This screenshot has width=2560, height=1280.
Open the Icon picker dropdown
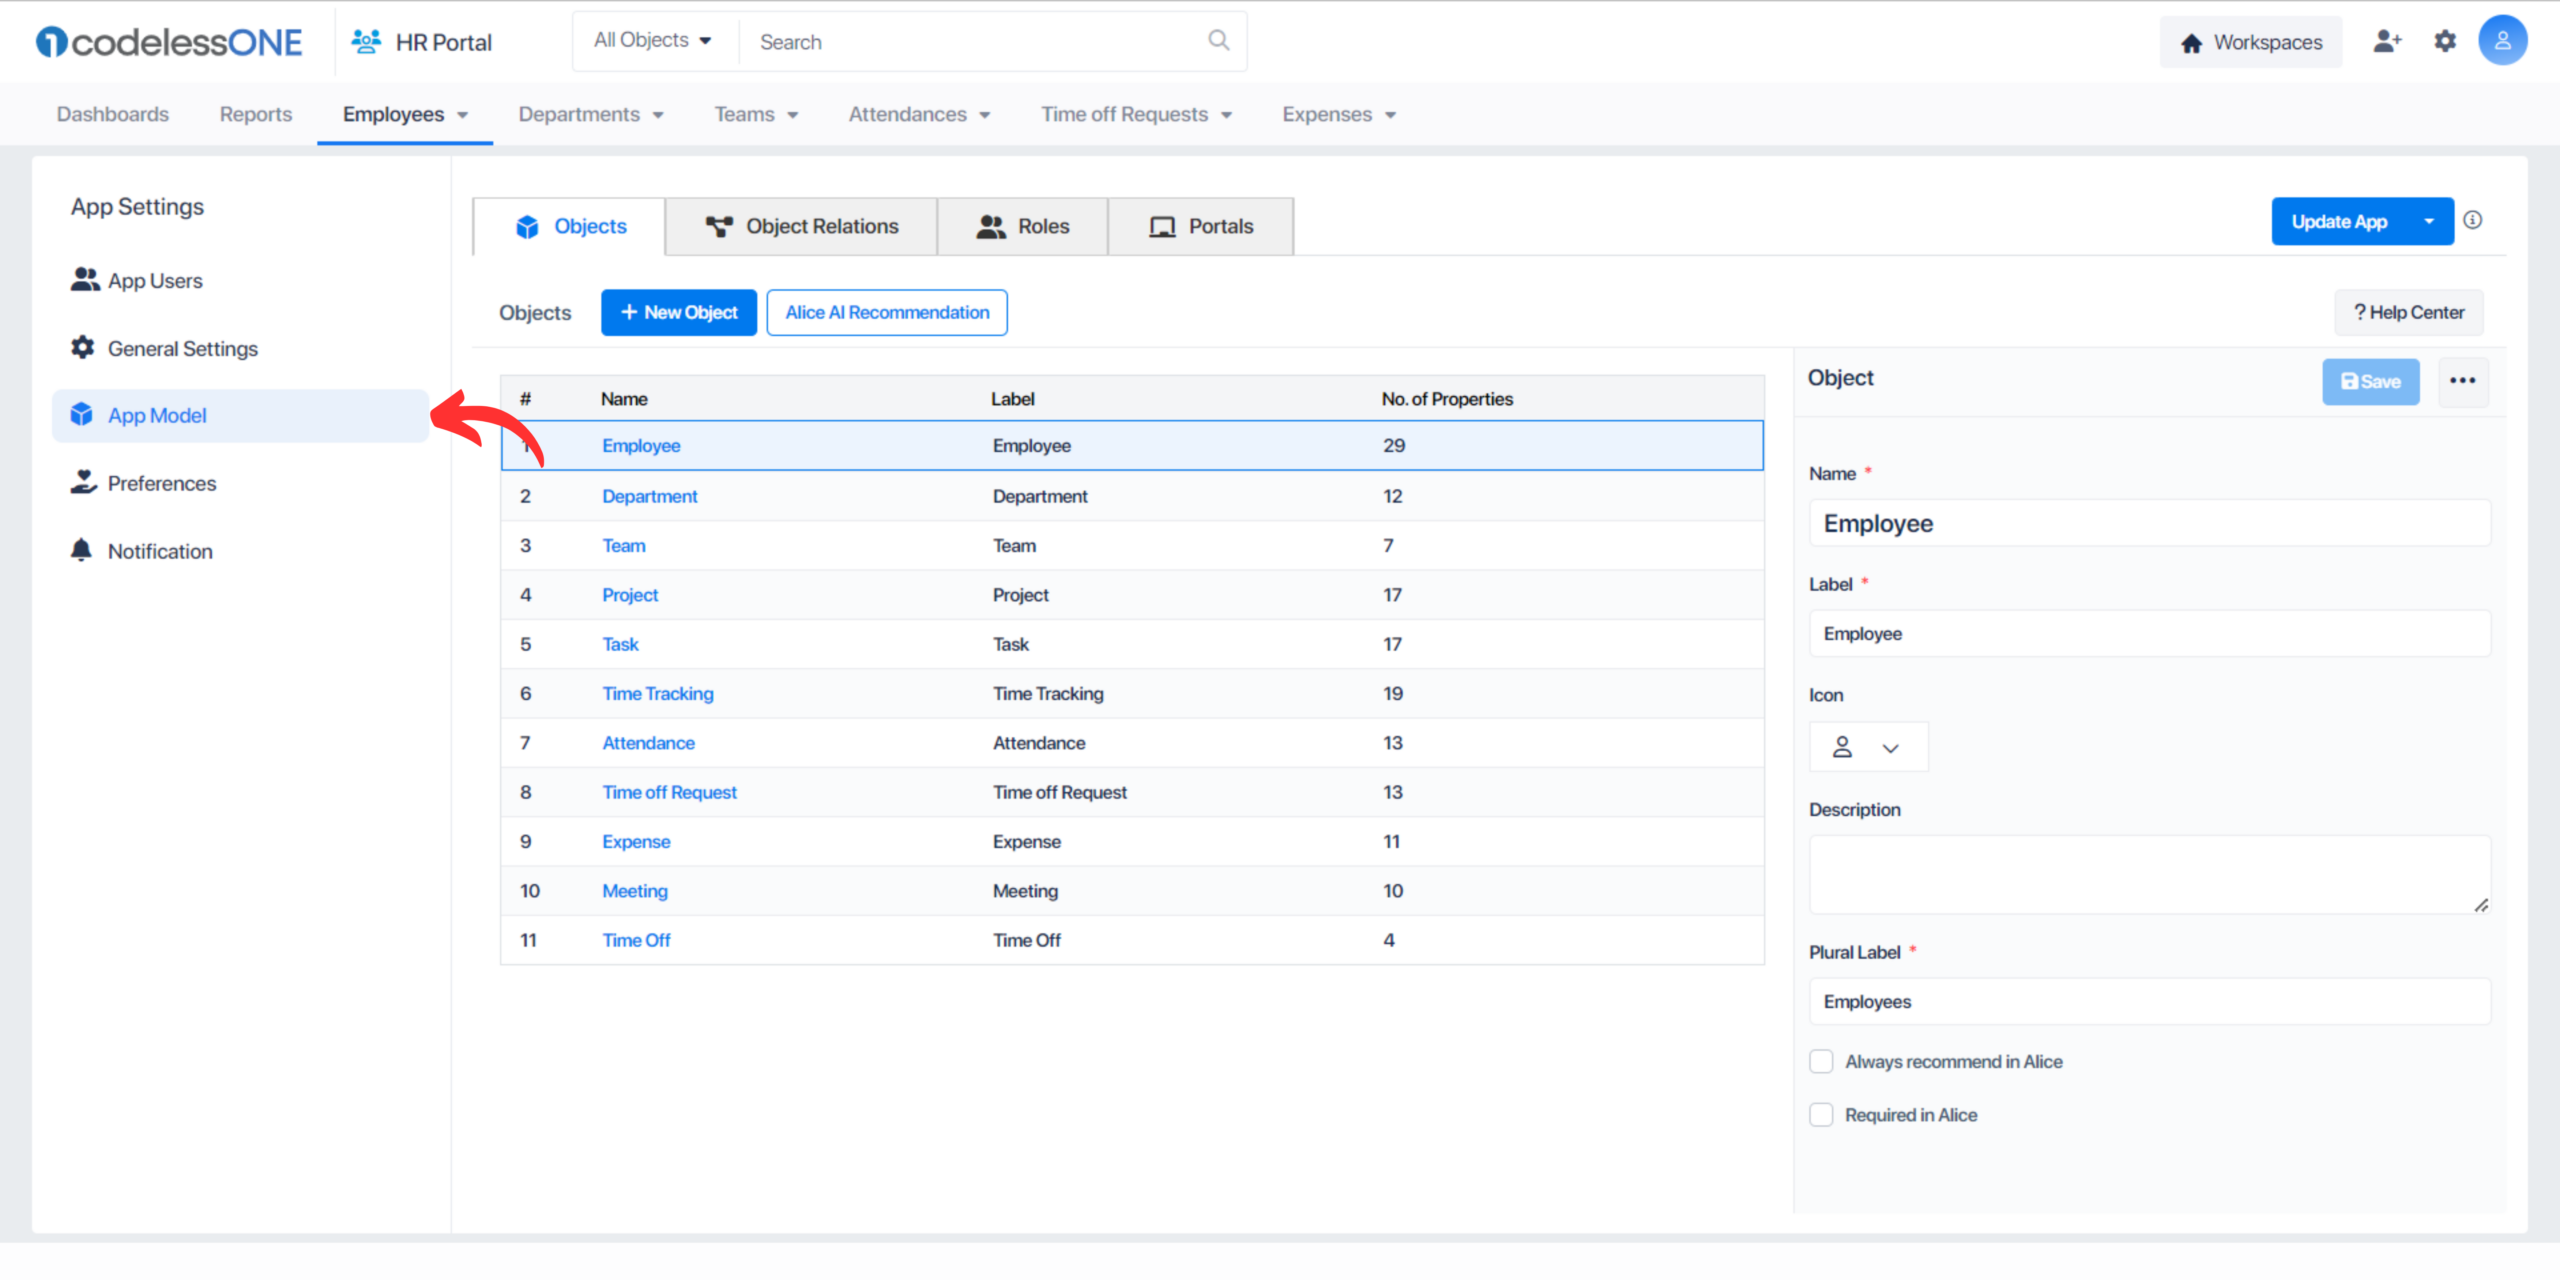[x=1868, y=747]
